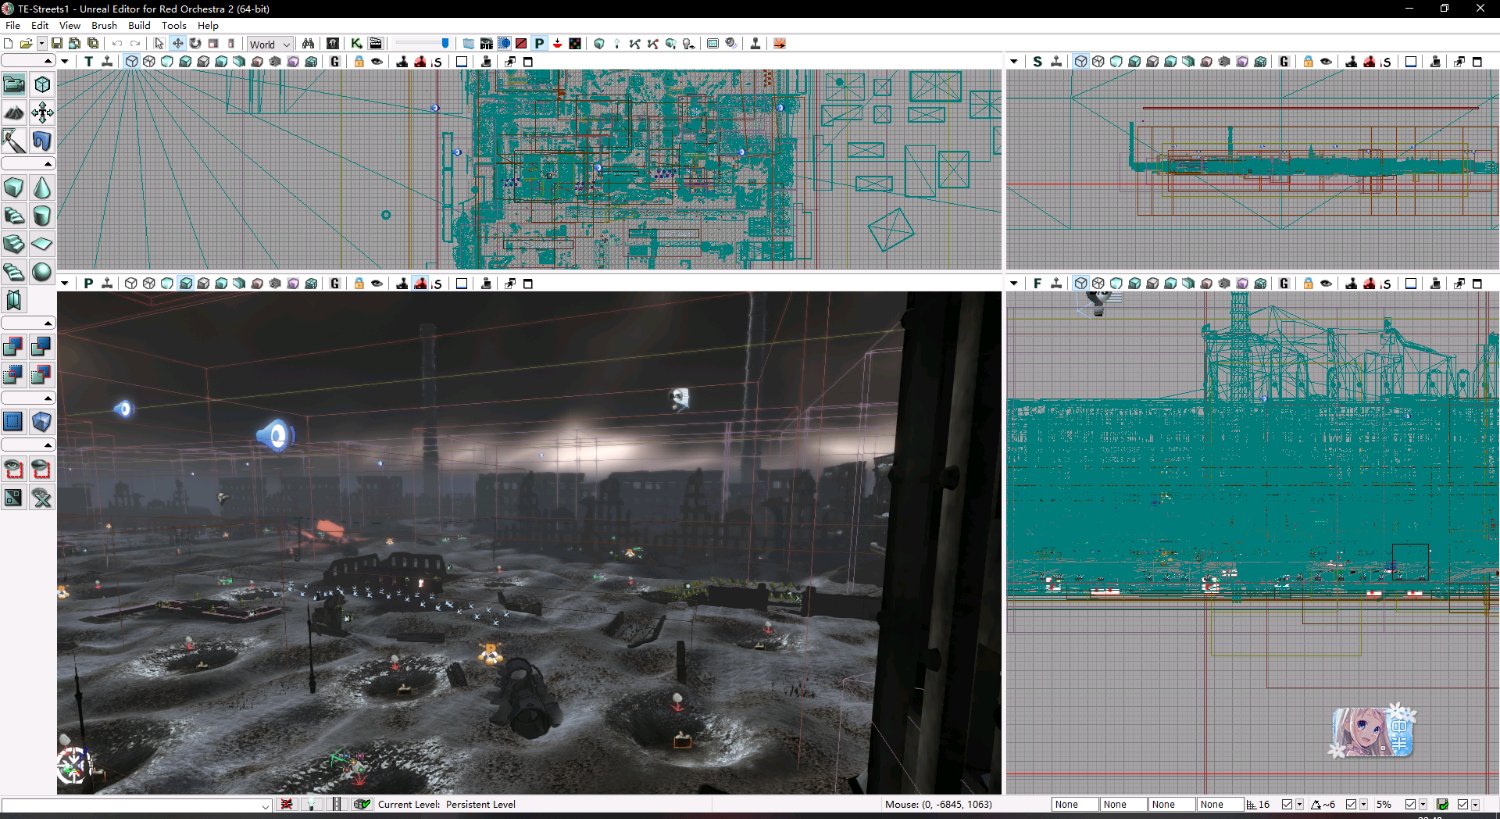Screen dimensions: 1500x819
Task: Pick the Cone brush builder
Action: 42,188
